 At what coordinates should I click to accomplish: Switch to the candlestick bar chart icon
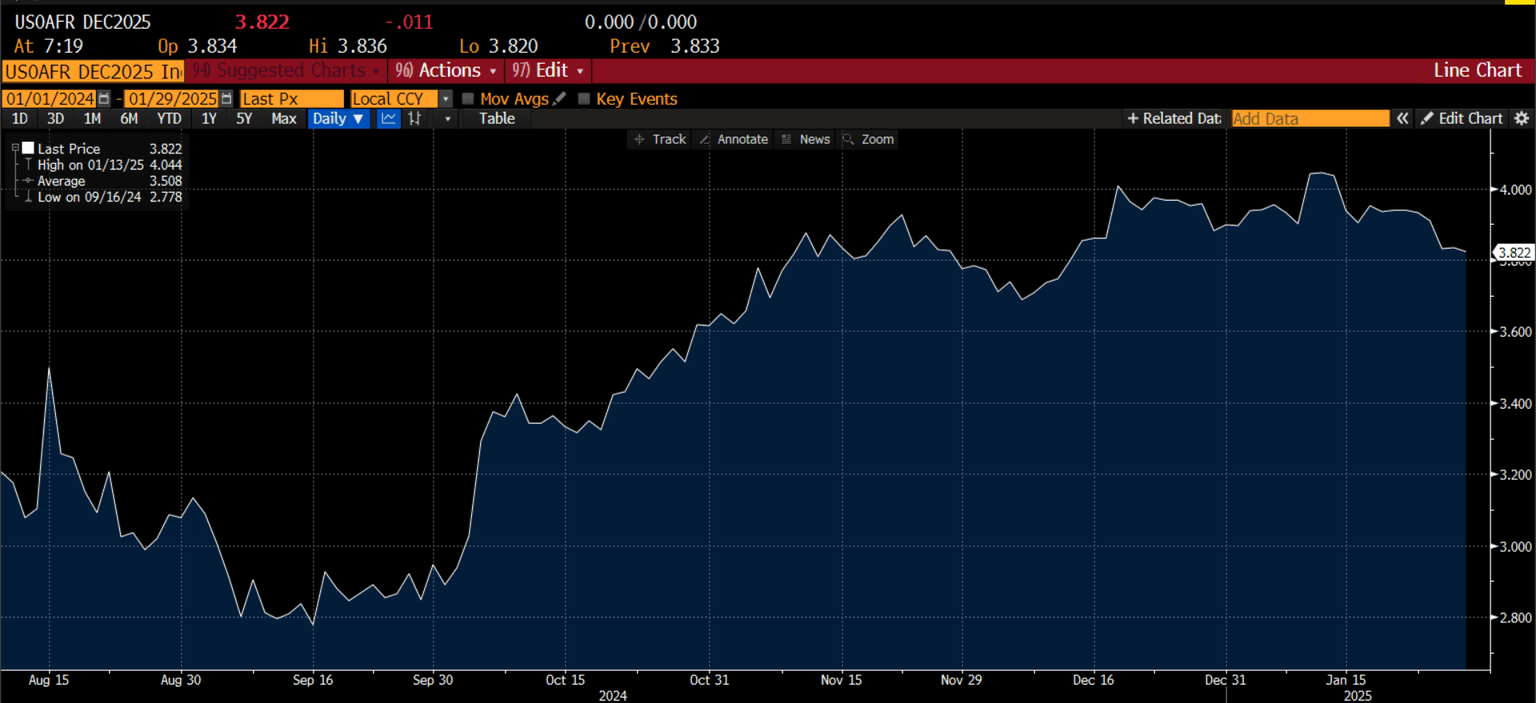click(x=415, y=118)
